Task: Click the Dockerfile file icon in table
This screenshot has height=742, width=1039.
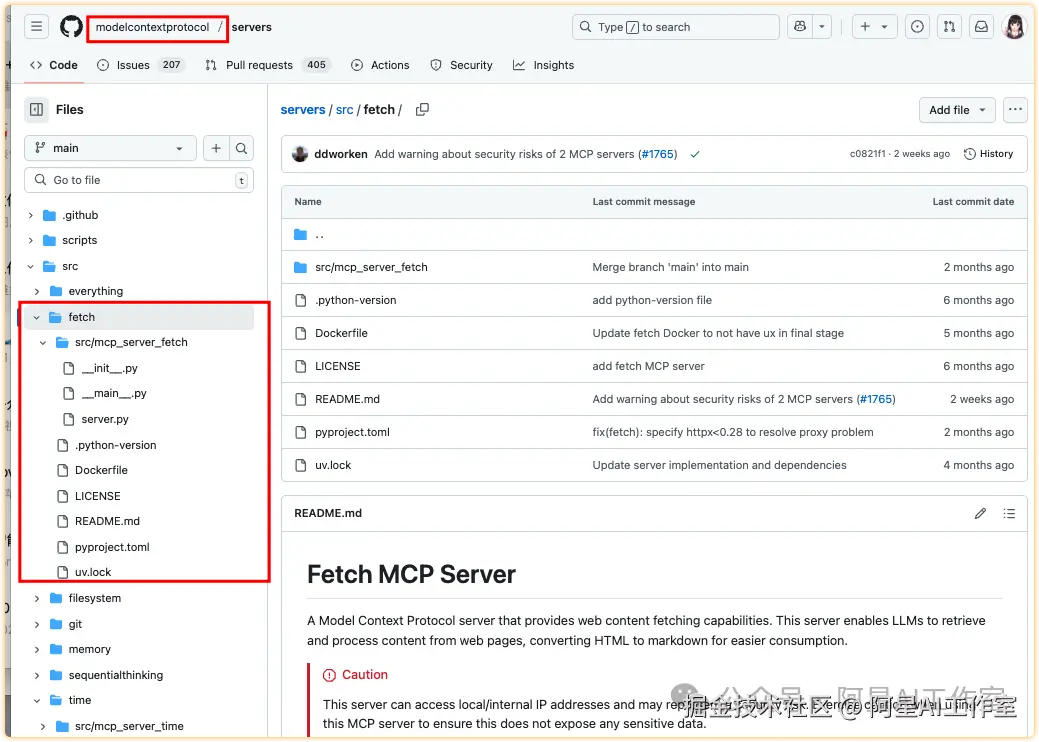Action: pyautogui.click(x=301, y=333)
